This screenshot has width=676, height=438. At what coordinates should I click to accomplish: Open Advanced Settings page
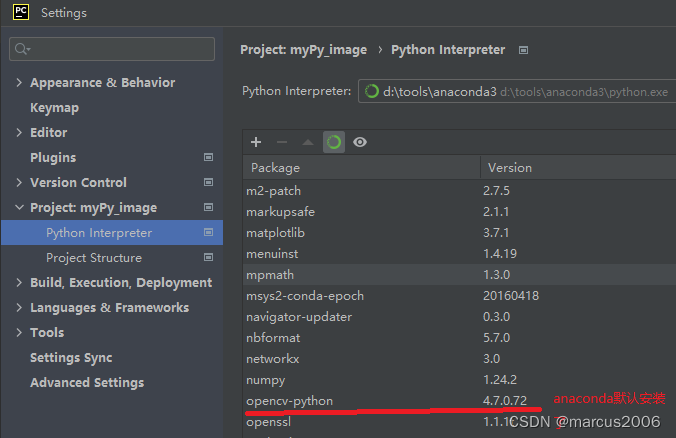pos(87,383)
